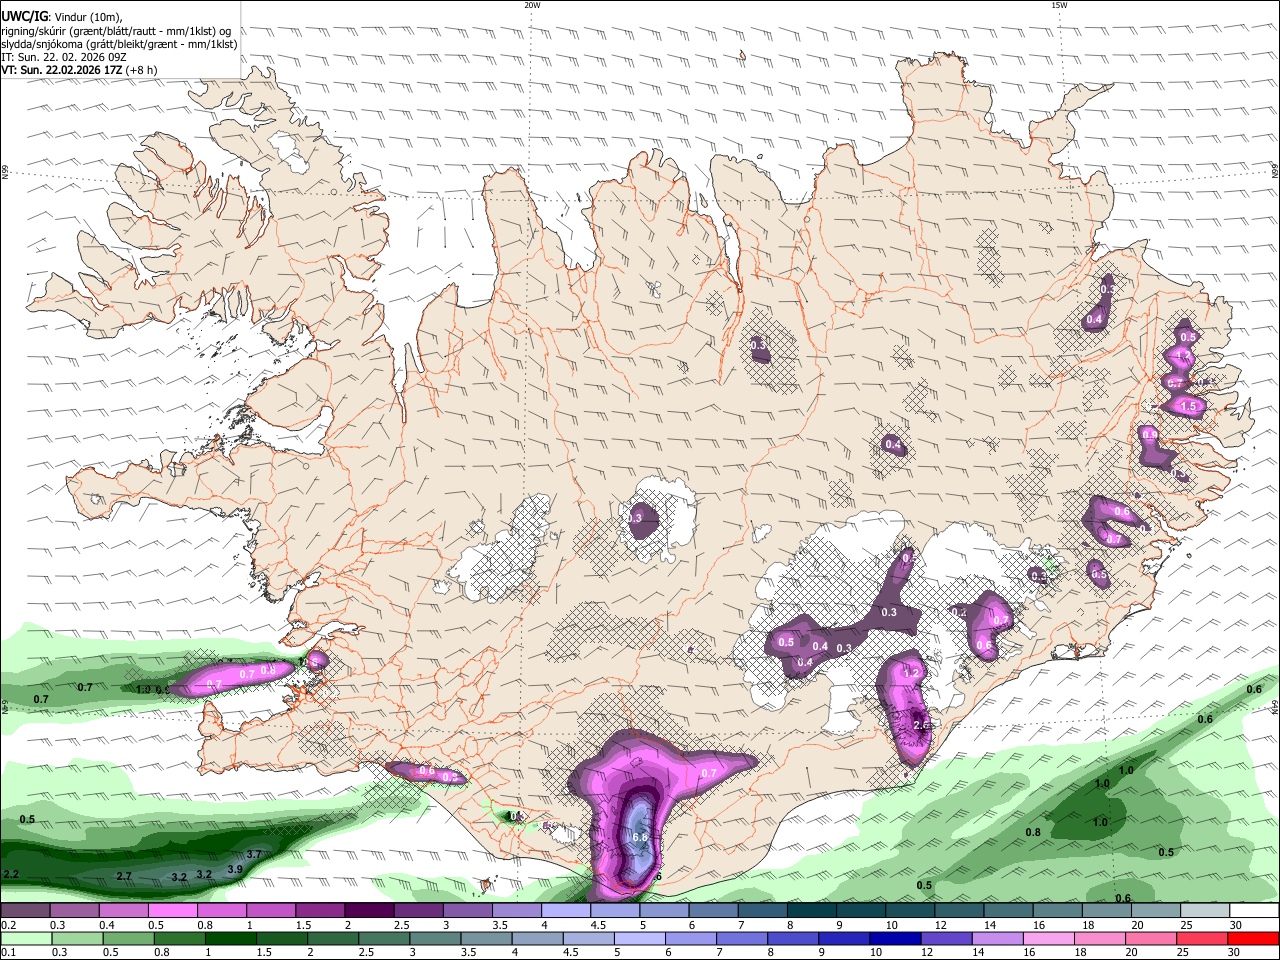1280x960 pixels.
Task: Select the '2.2' value at the map edge
Action: click(x=12, y=874)
